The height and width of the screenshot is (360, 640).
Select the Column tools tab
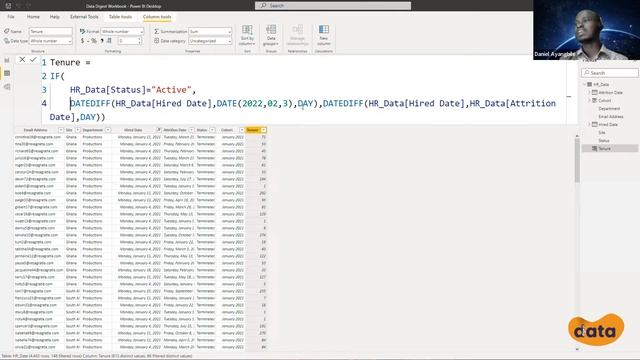click(x=157, y=17)
